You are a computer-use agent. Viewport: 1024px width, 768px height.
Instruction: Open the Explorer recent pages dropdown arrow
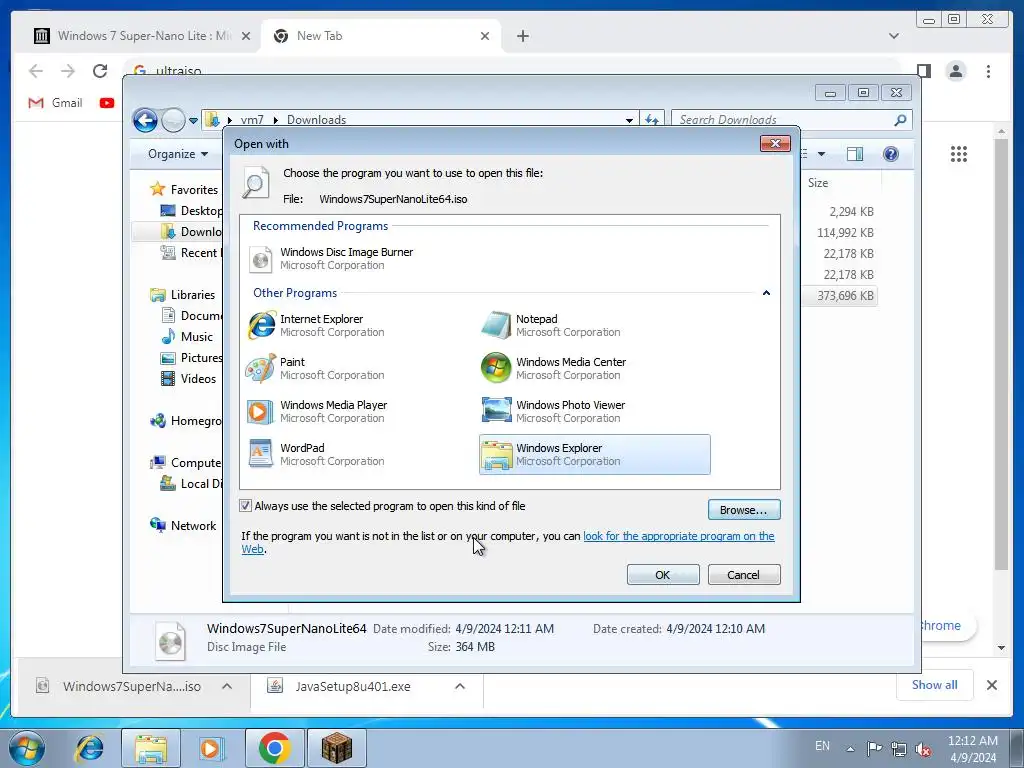tap(193, 121)
